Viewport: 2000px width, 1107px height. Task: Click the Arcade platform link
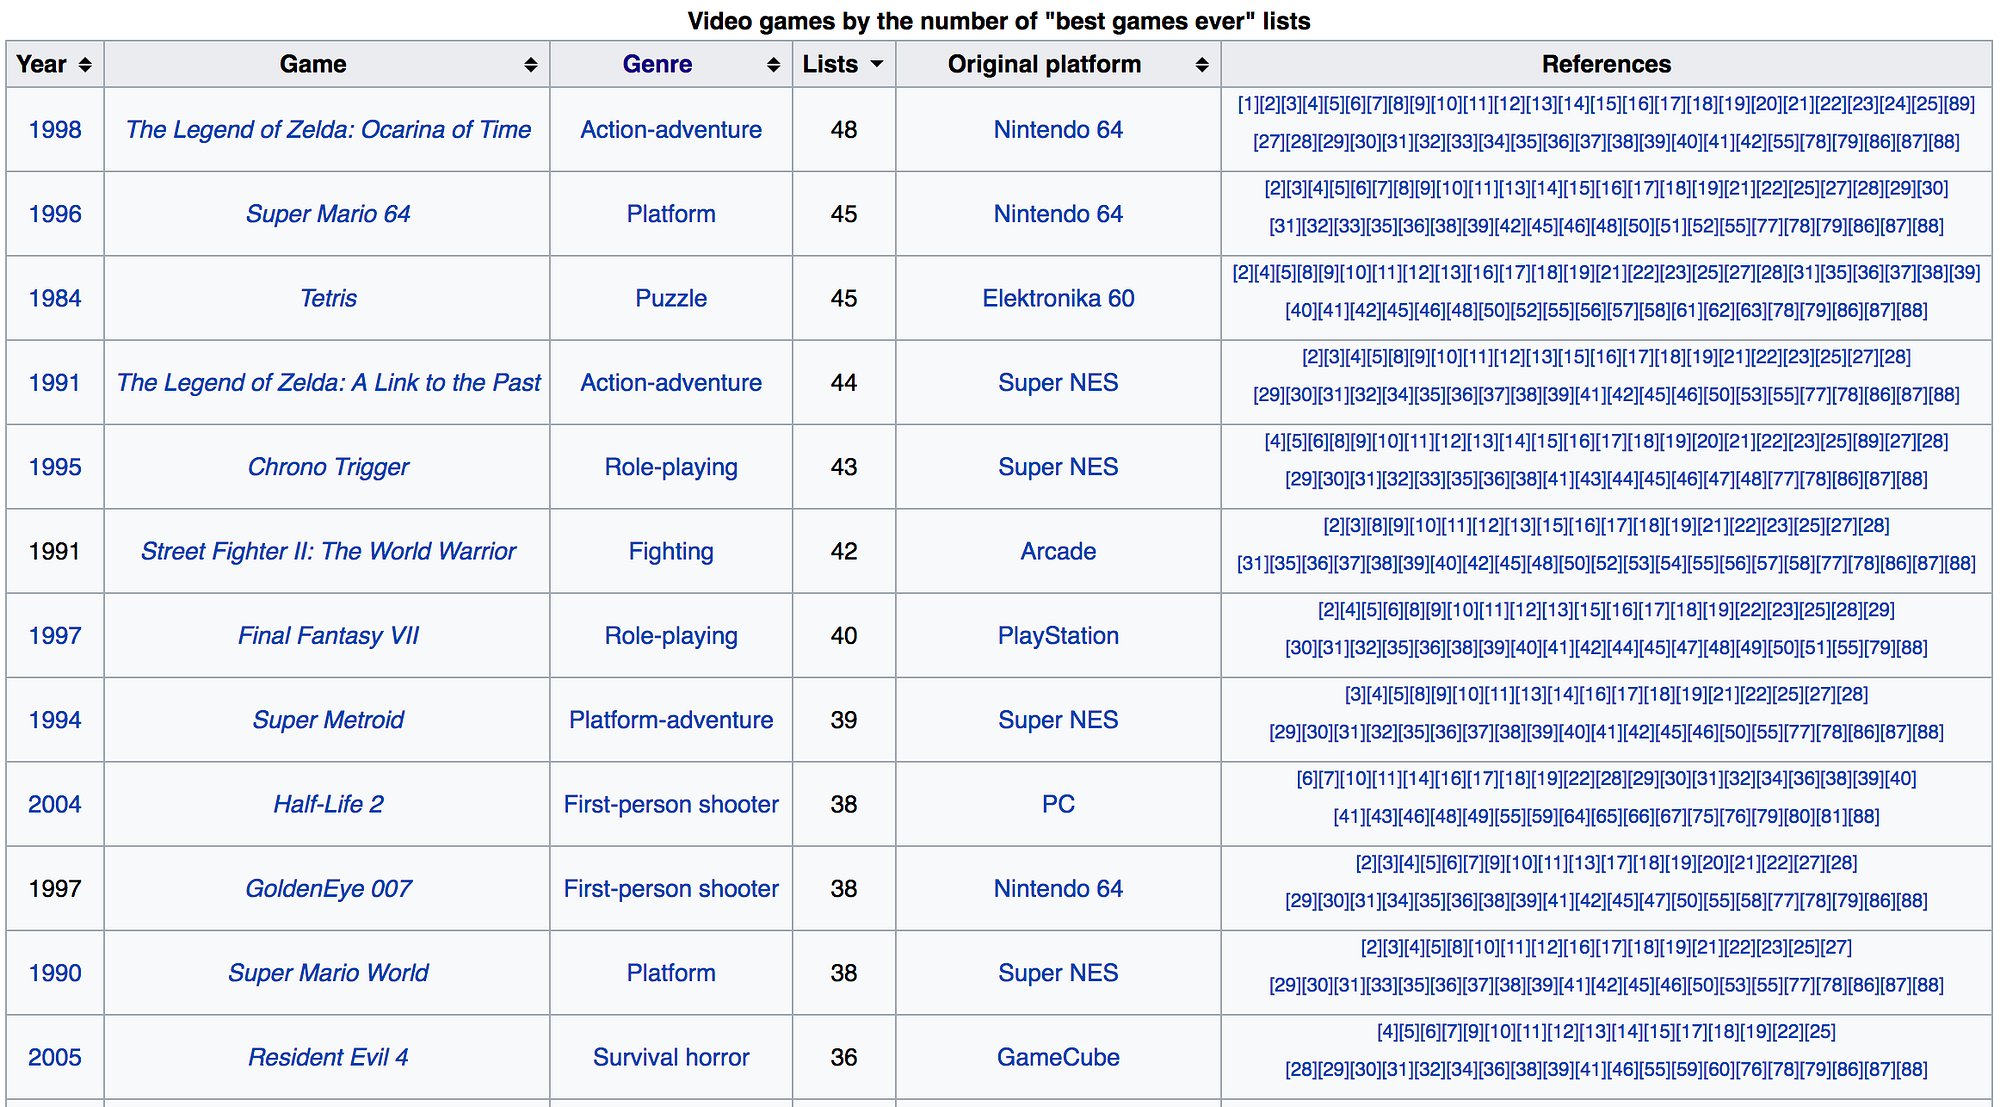point(1058,551)
